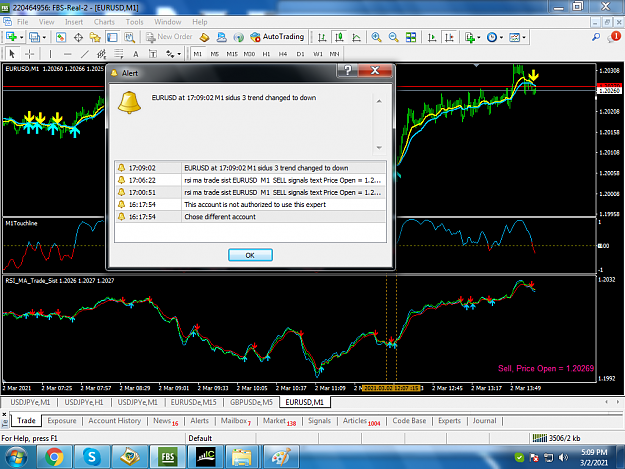
Task: Open the Insert menu
Action: pos(74,22)
